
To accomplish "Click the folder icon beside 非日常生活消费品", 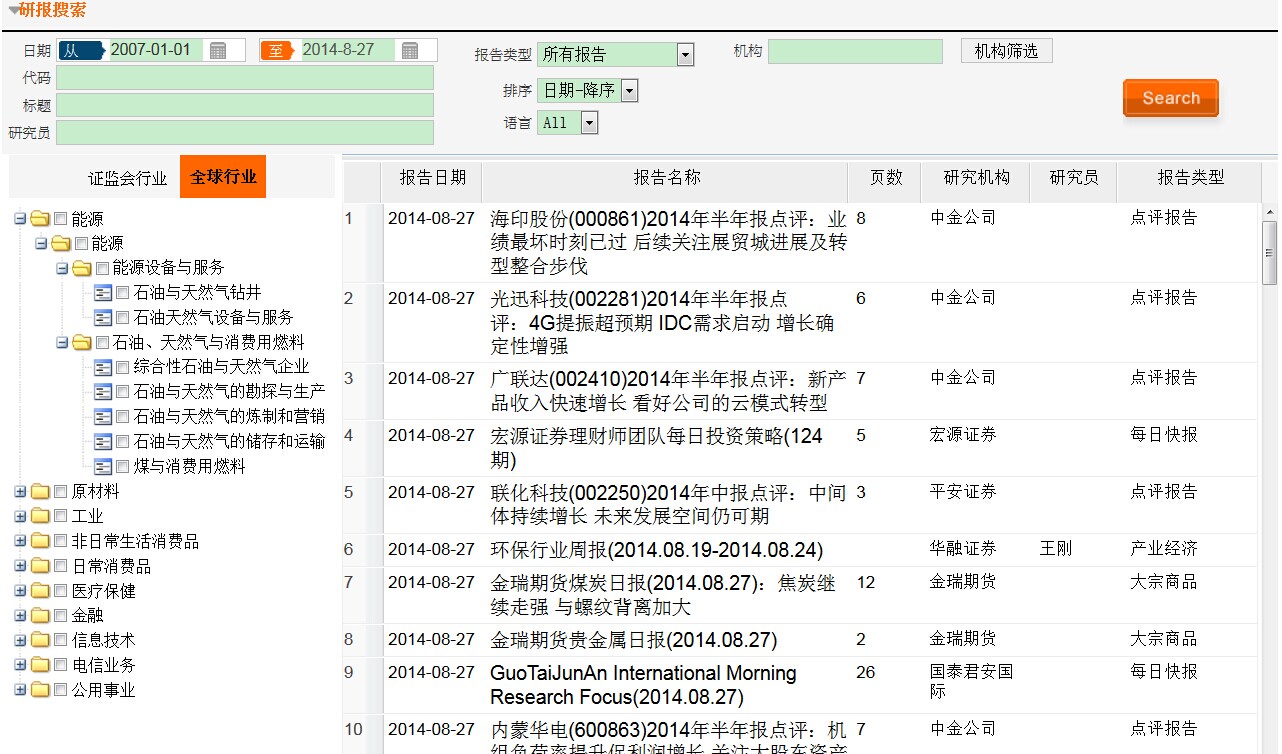I will point(40,541).
